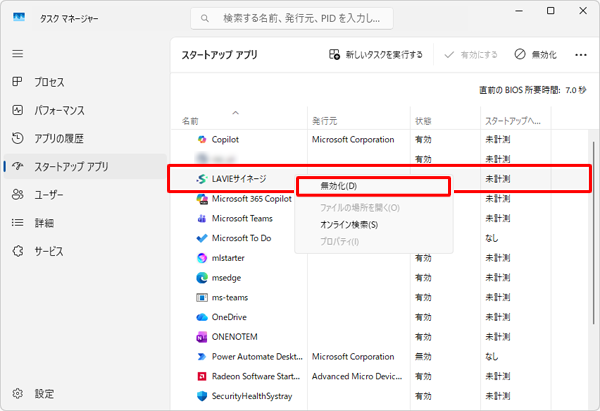Click the Microsoft To Do checkmark icon
Screen dimensions: 600x411
click(x=202, y=238)
